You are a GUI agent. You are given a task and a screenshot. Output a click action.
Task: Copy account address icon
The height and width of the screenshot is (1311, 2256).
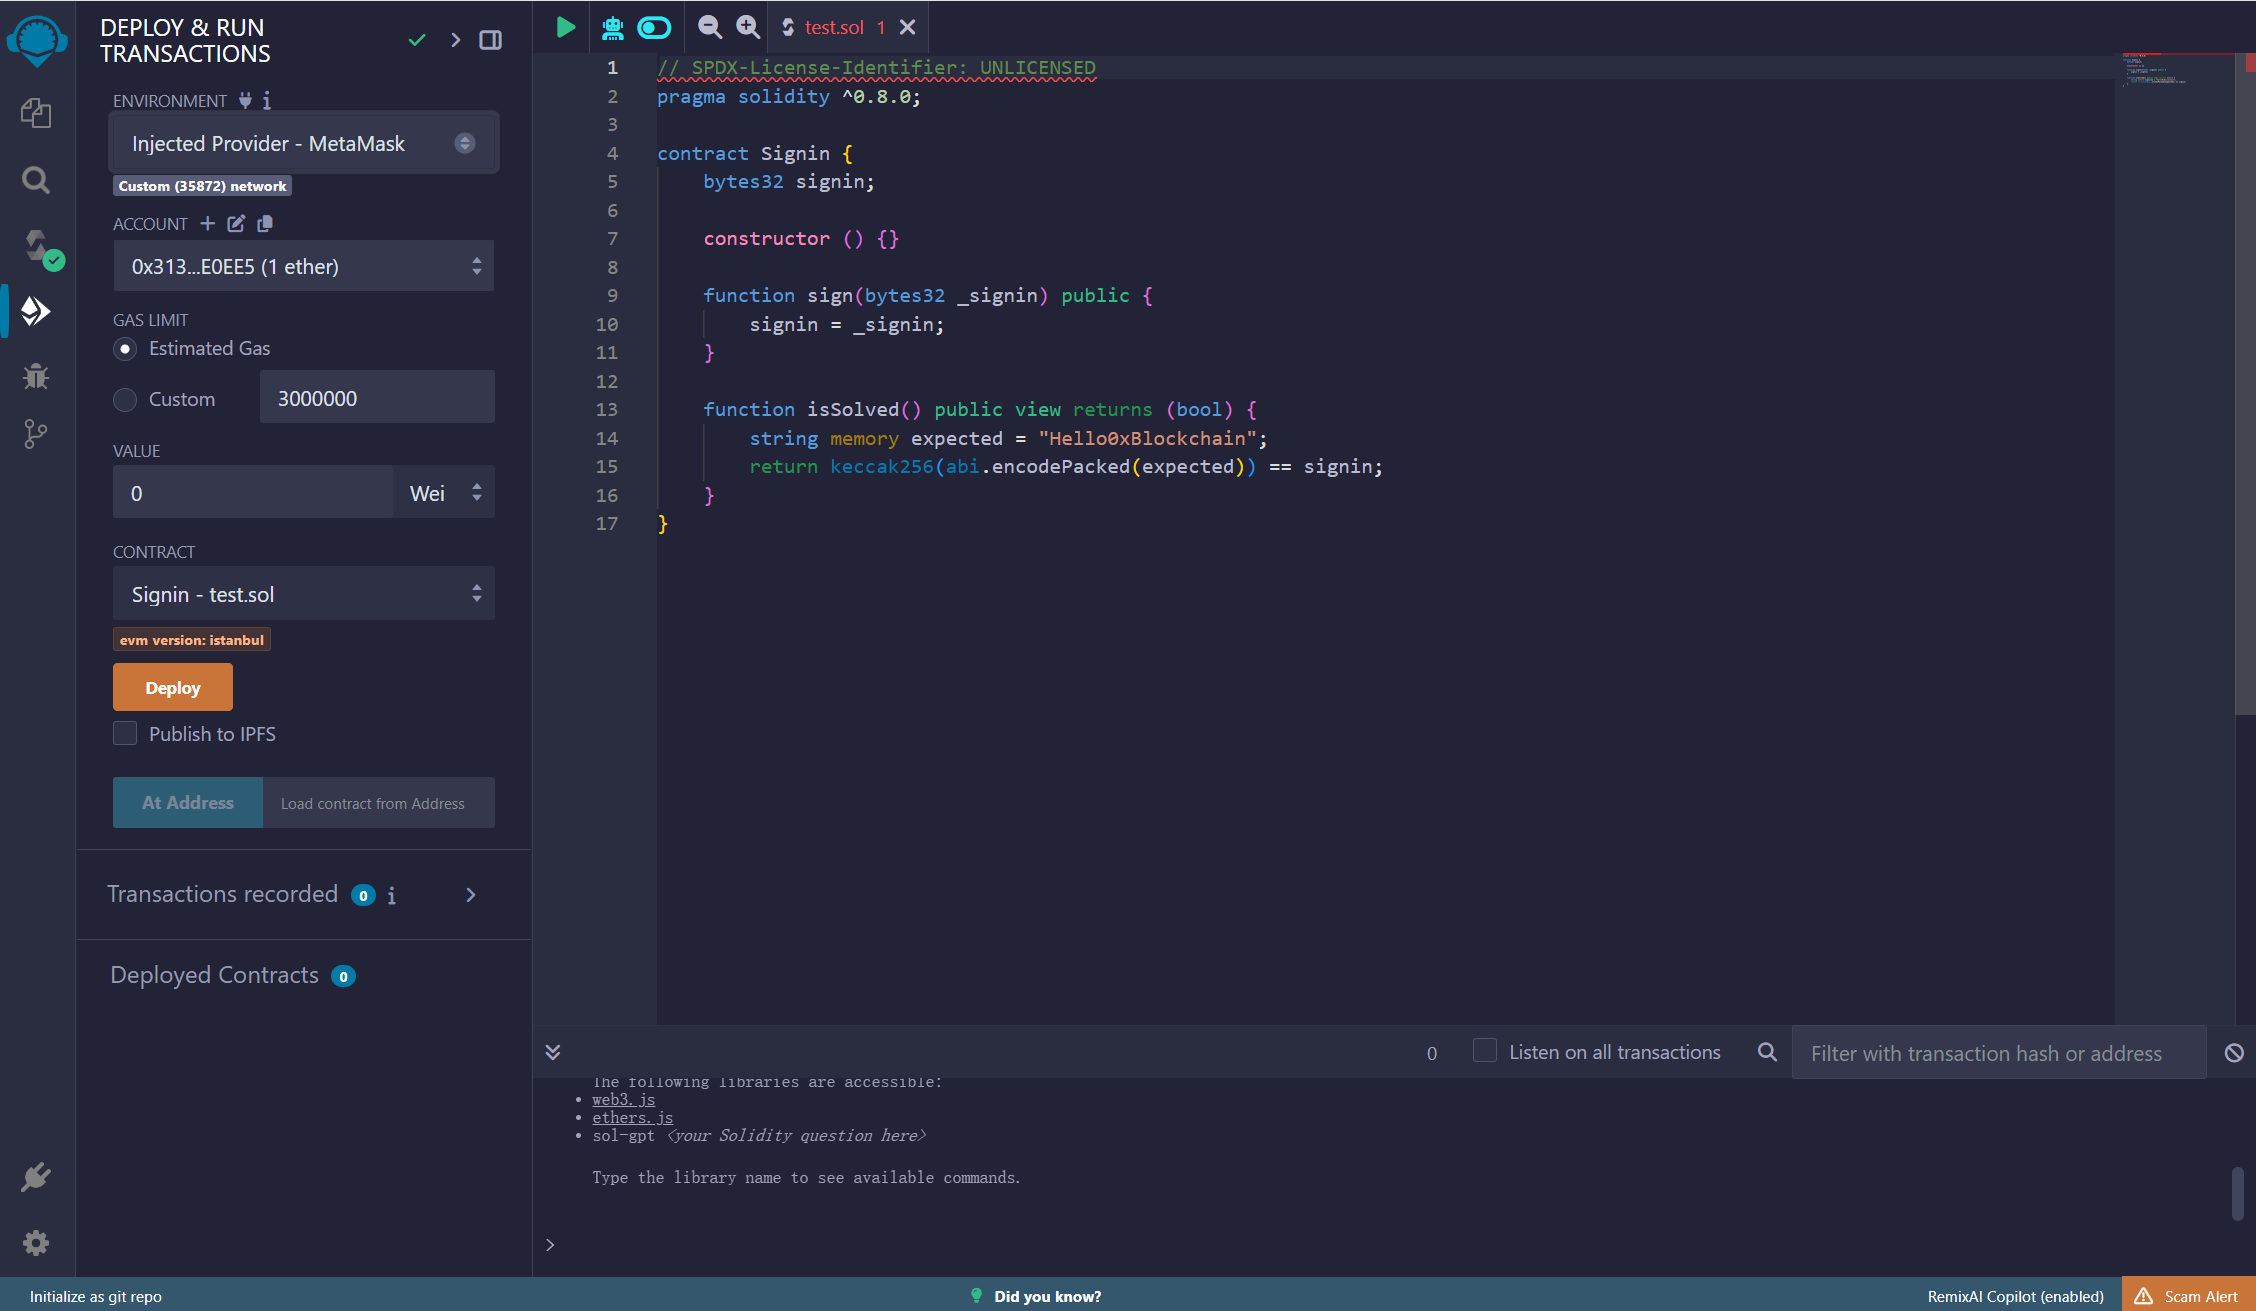tap(265, 223)
